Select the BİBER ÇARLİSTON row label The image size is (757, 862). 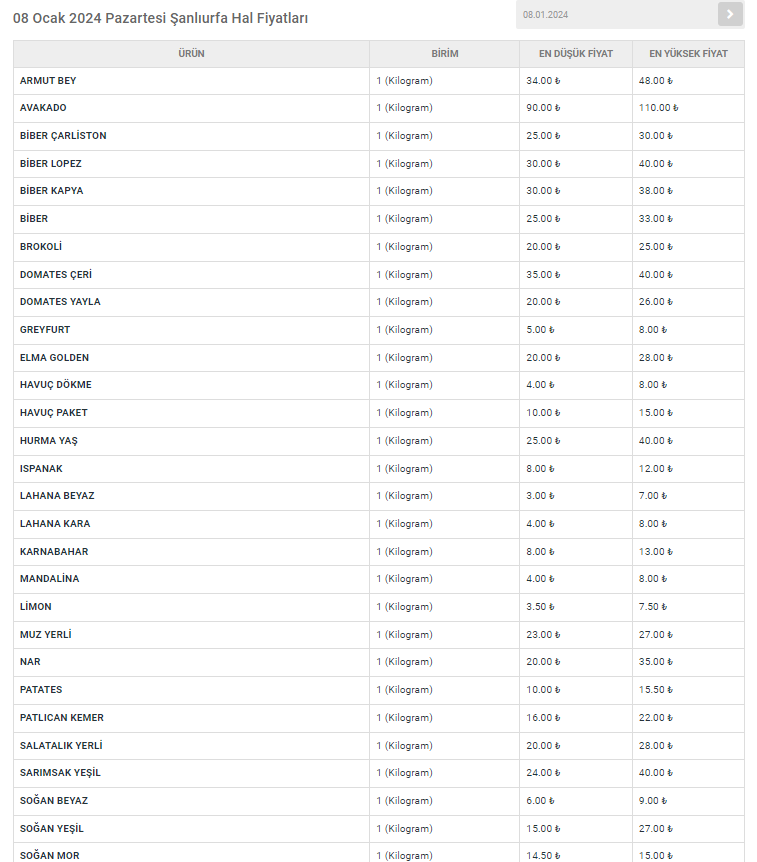point(63,136)
